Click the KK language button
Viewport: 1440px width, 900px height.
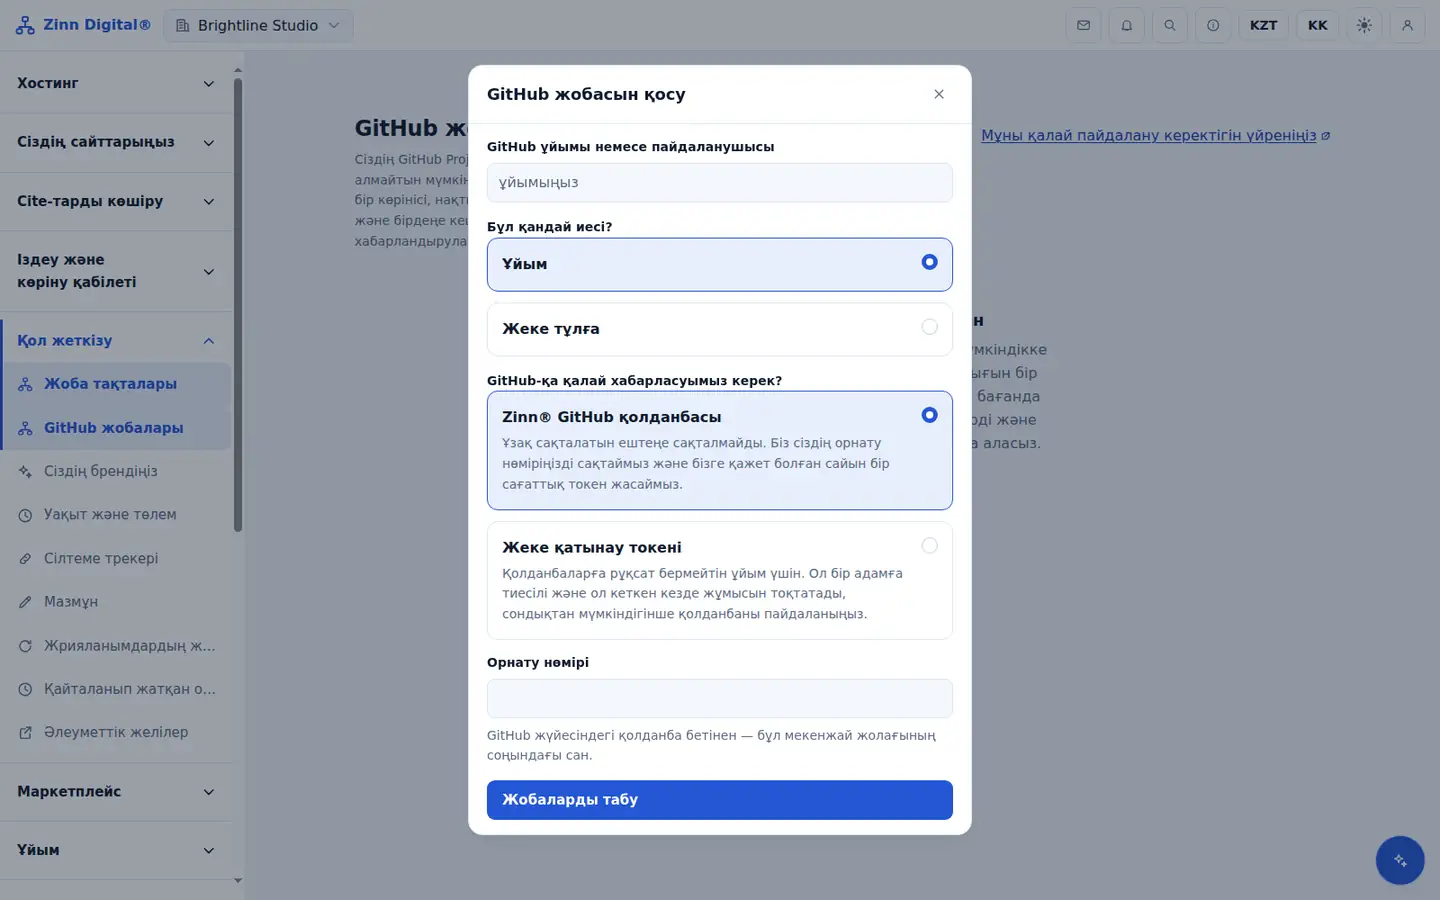click(1318, 25)
